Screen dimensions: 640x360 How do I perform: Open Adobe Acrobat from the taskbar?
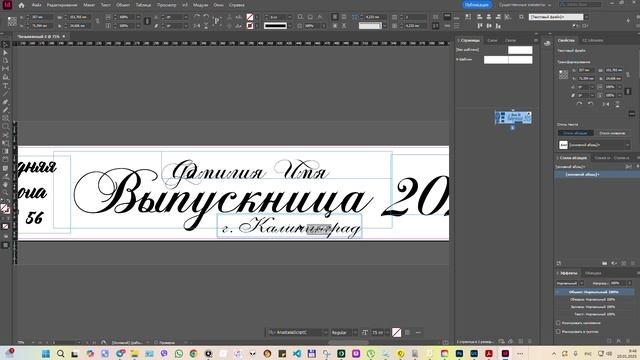tap(489, 353)
